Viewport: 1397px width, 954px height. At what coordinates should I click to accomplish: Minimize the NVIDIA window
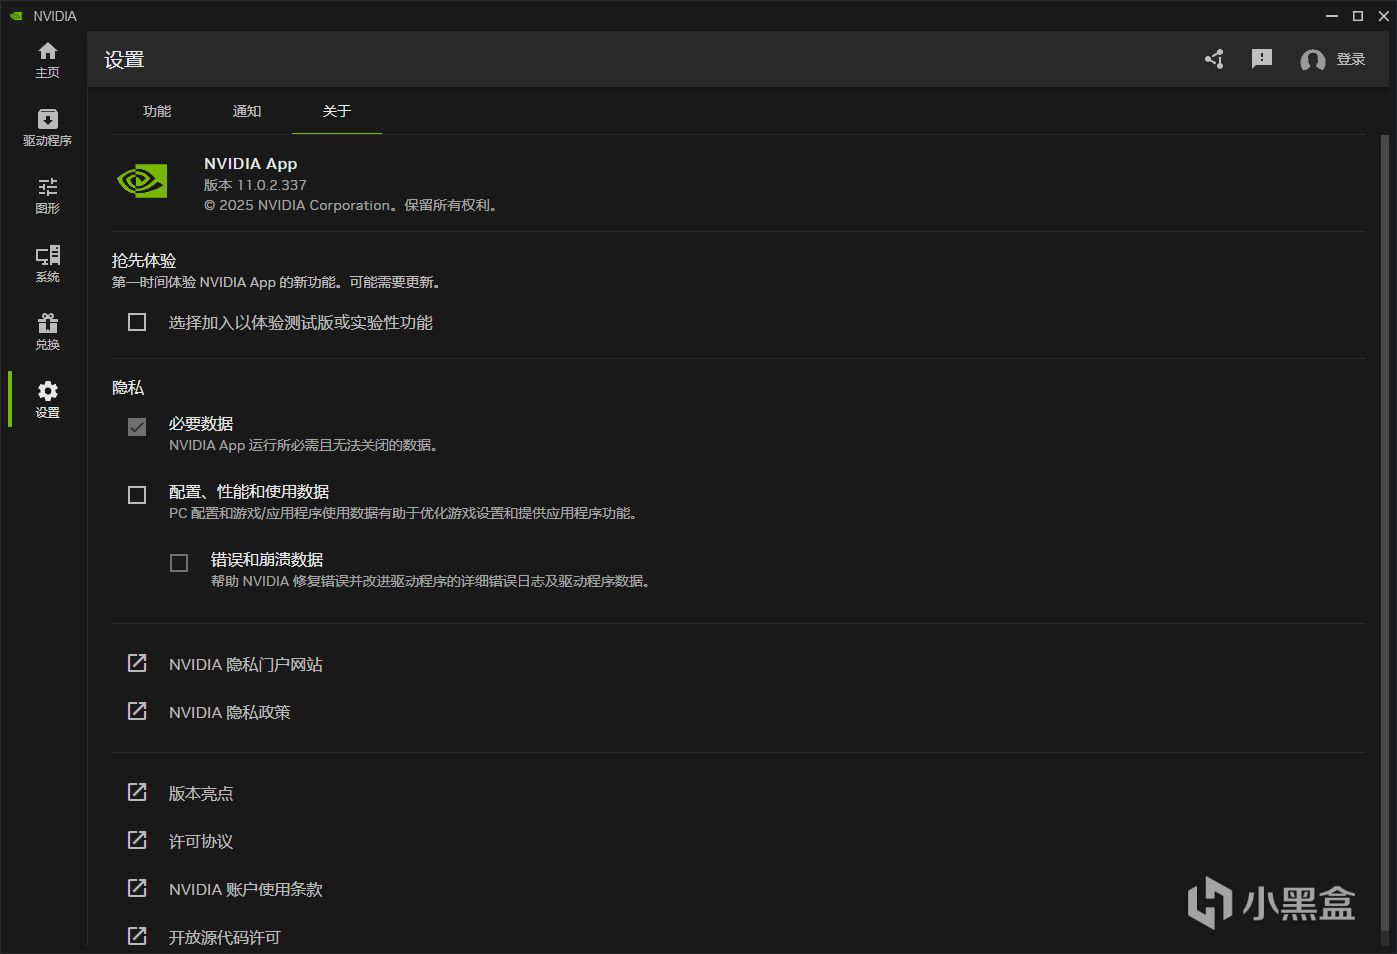pos(1332,16)
